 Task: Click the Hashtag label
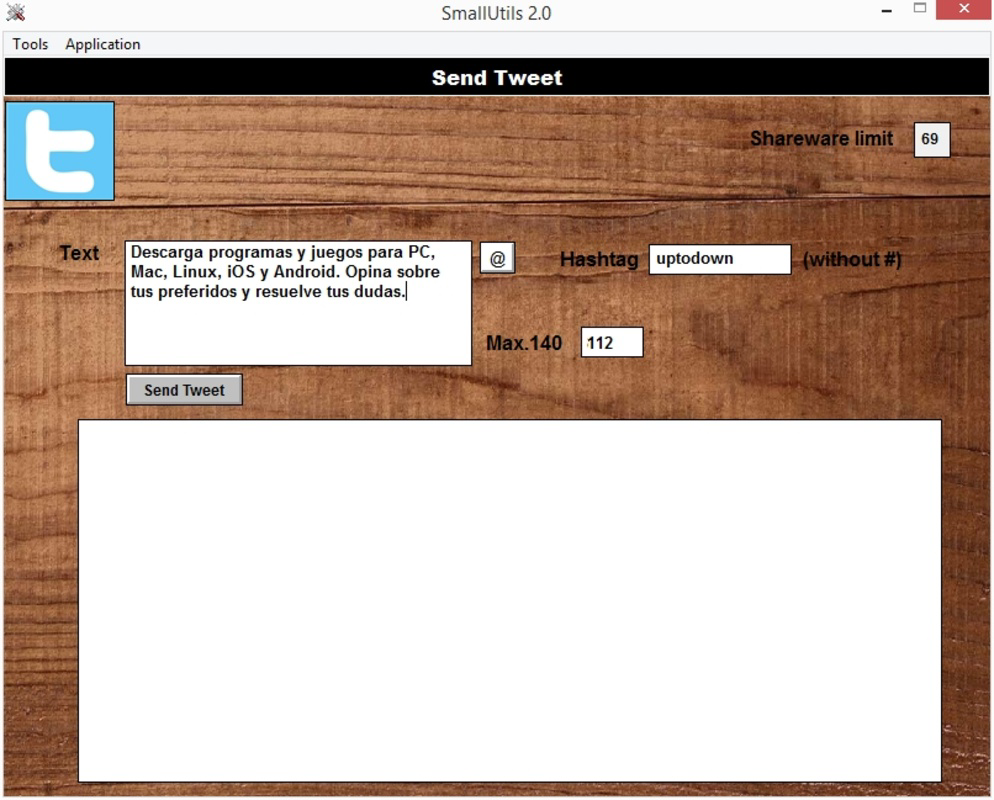(x=598, y=259)
